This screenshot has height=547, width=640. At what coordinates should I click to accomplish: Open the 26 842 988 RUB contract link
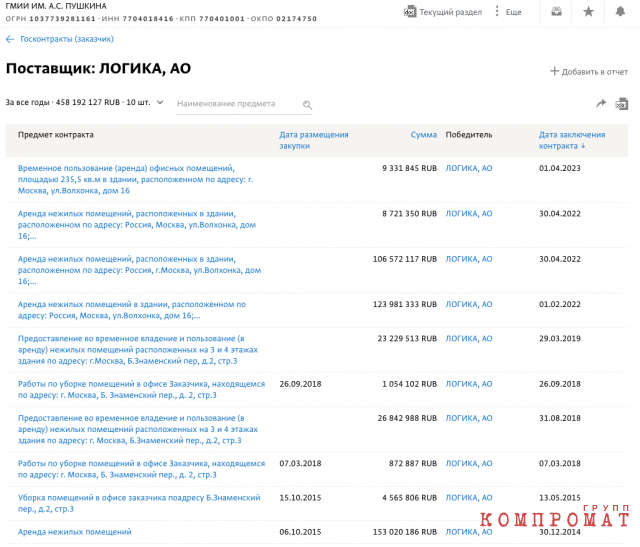138,429
